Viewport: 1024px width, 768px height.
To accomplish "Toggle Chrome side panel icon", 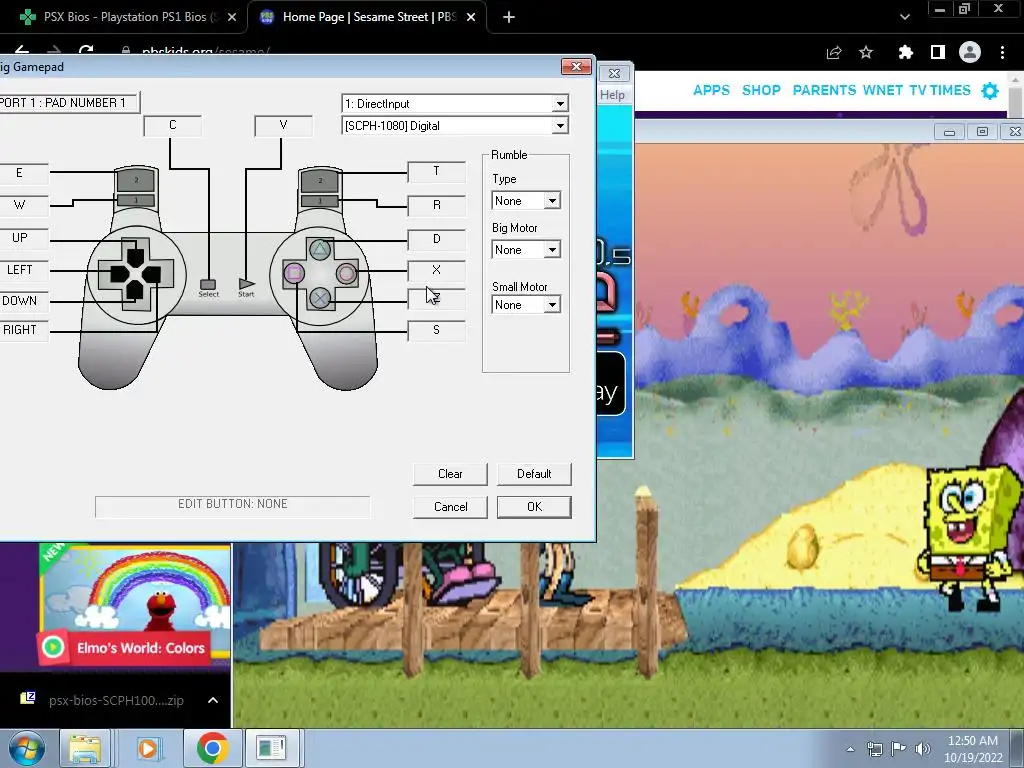I will [x=938, y=52].
